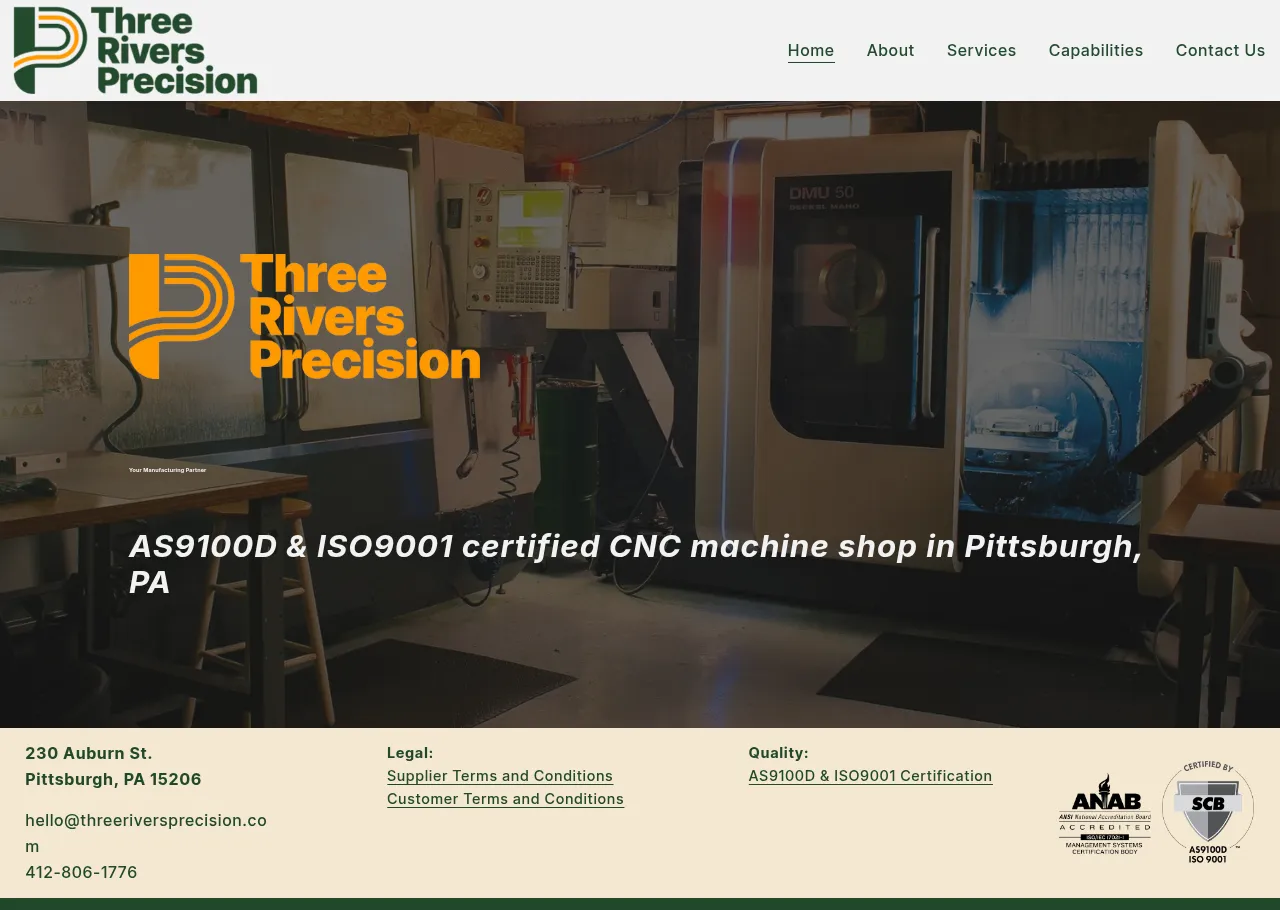The width and height of the screenshot is (1280, 910).
Task: Click the Three Rivers Precision header logo
Action: point(135,50)
